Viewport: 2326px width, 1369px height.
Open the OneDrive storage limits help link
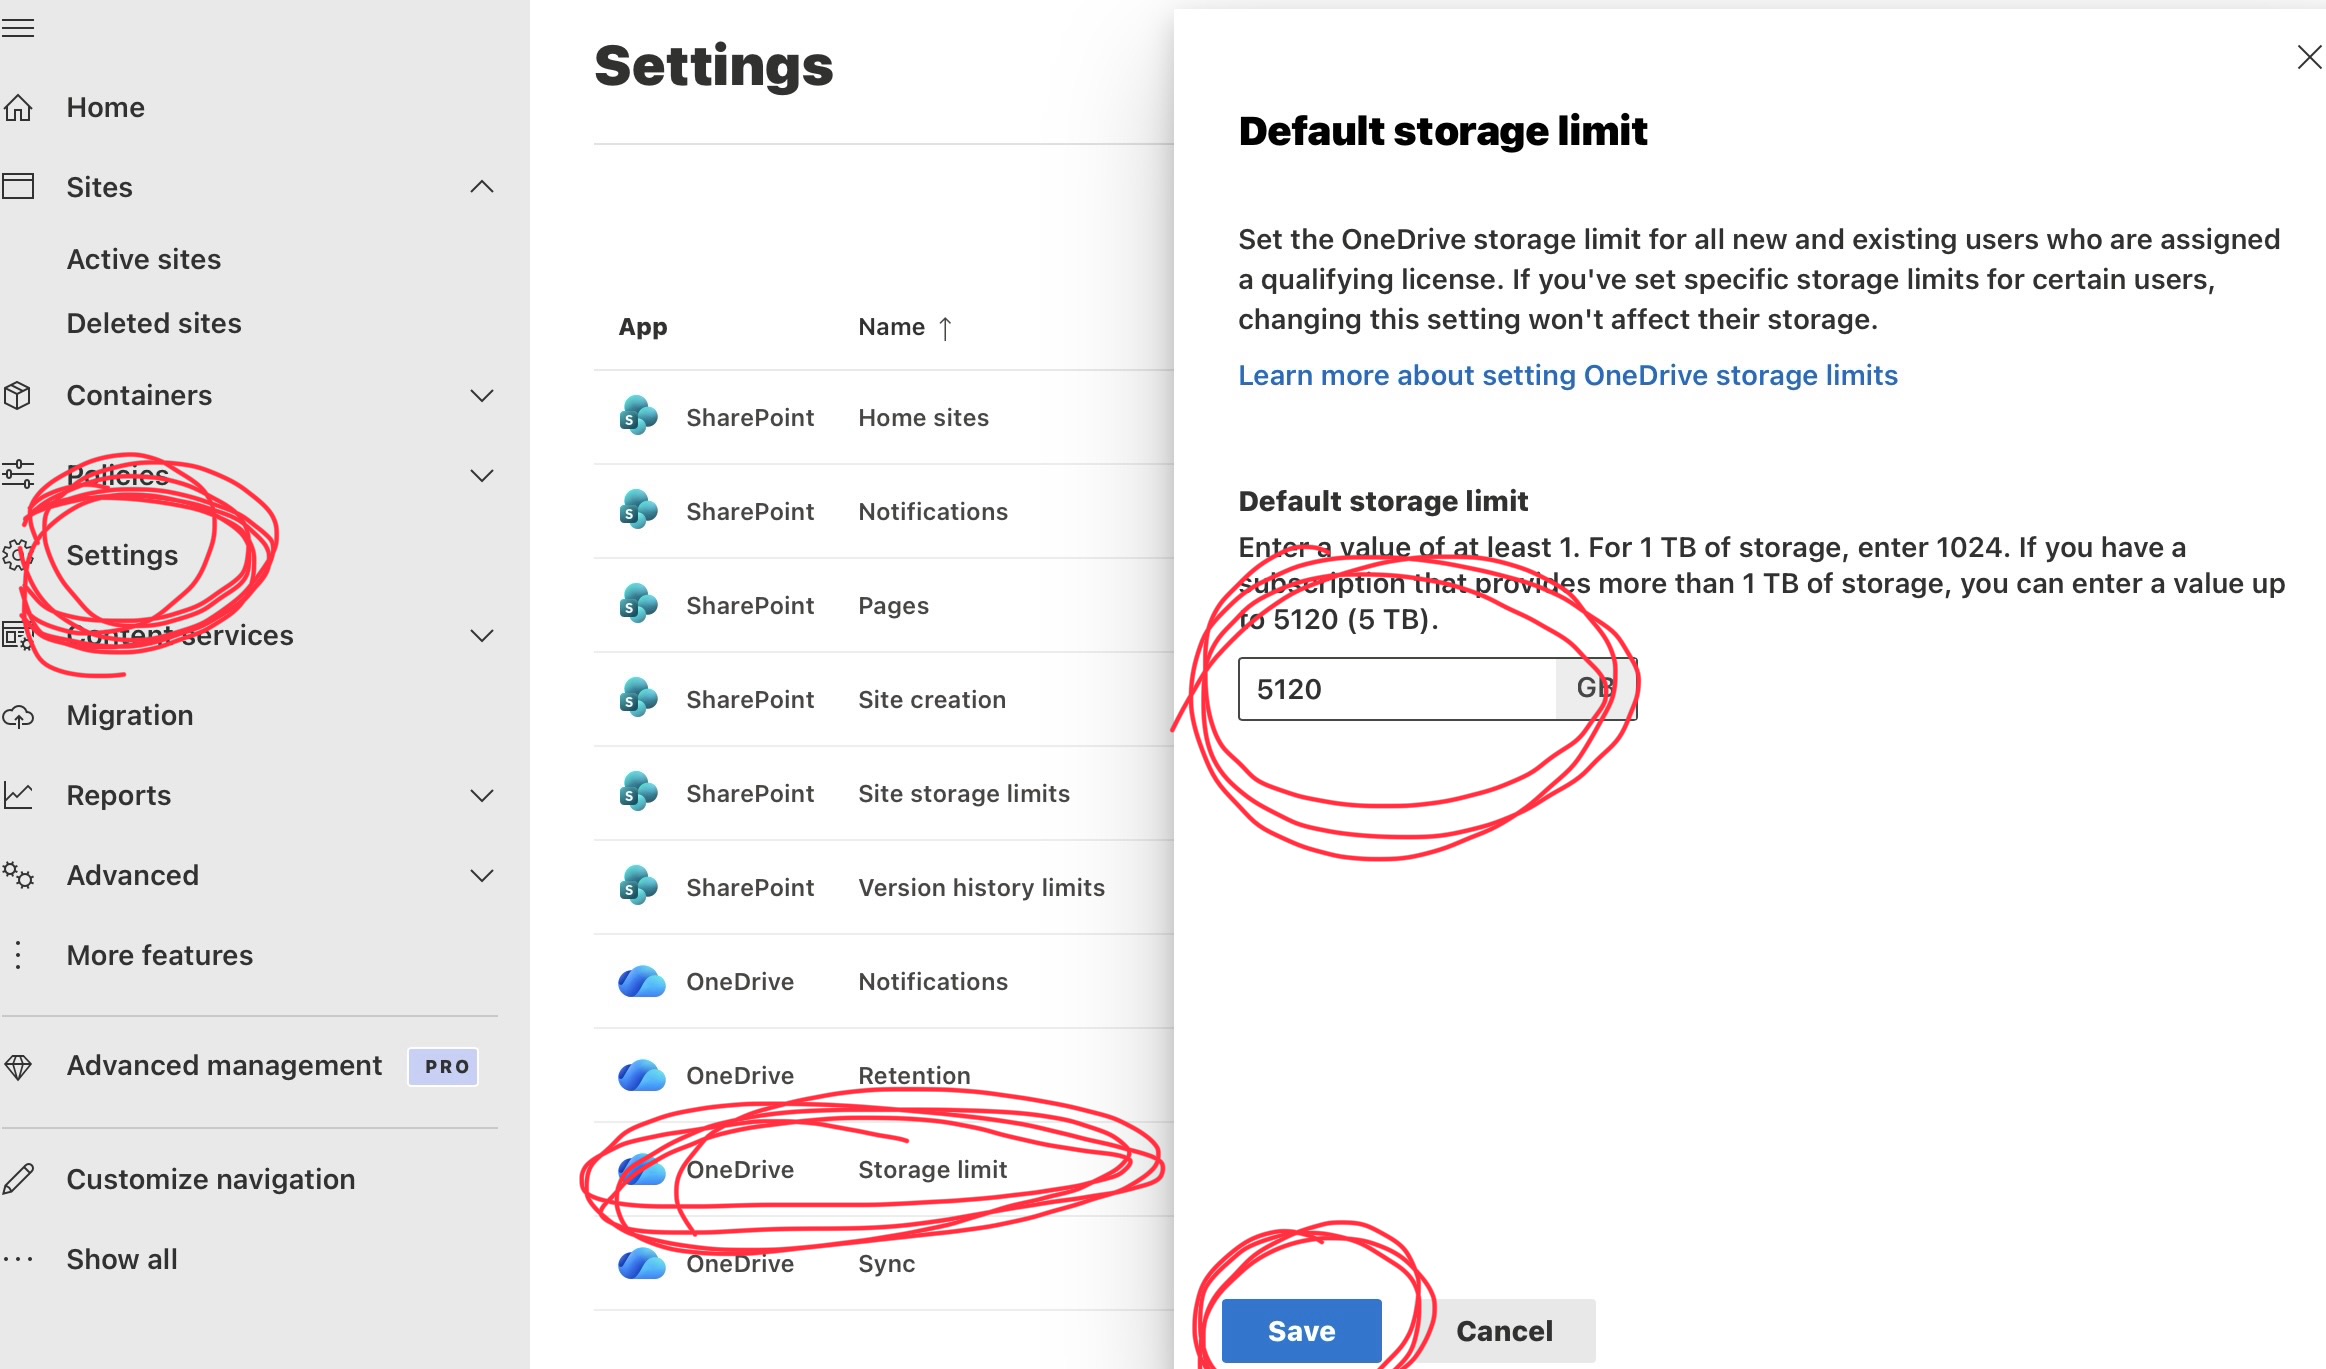(1567, 375)
